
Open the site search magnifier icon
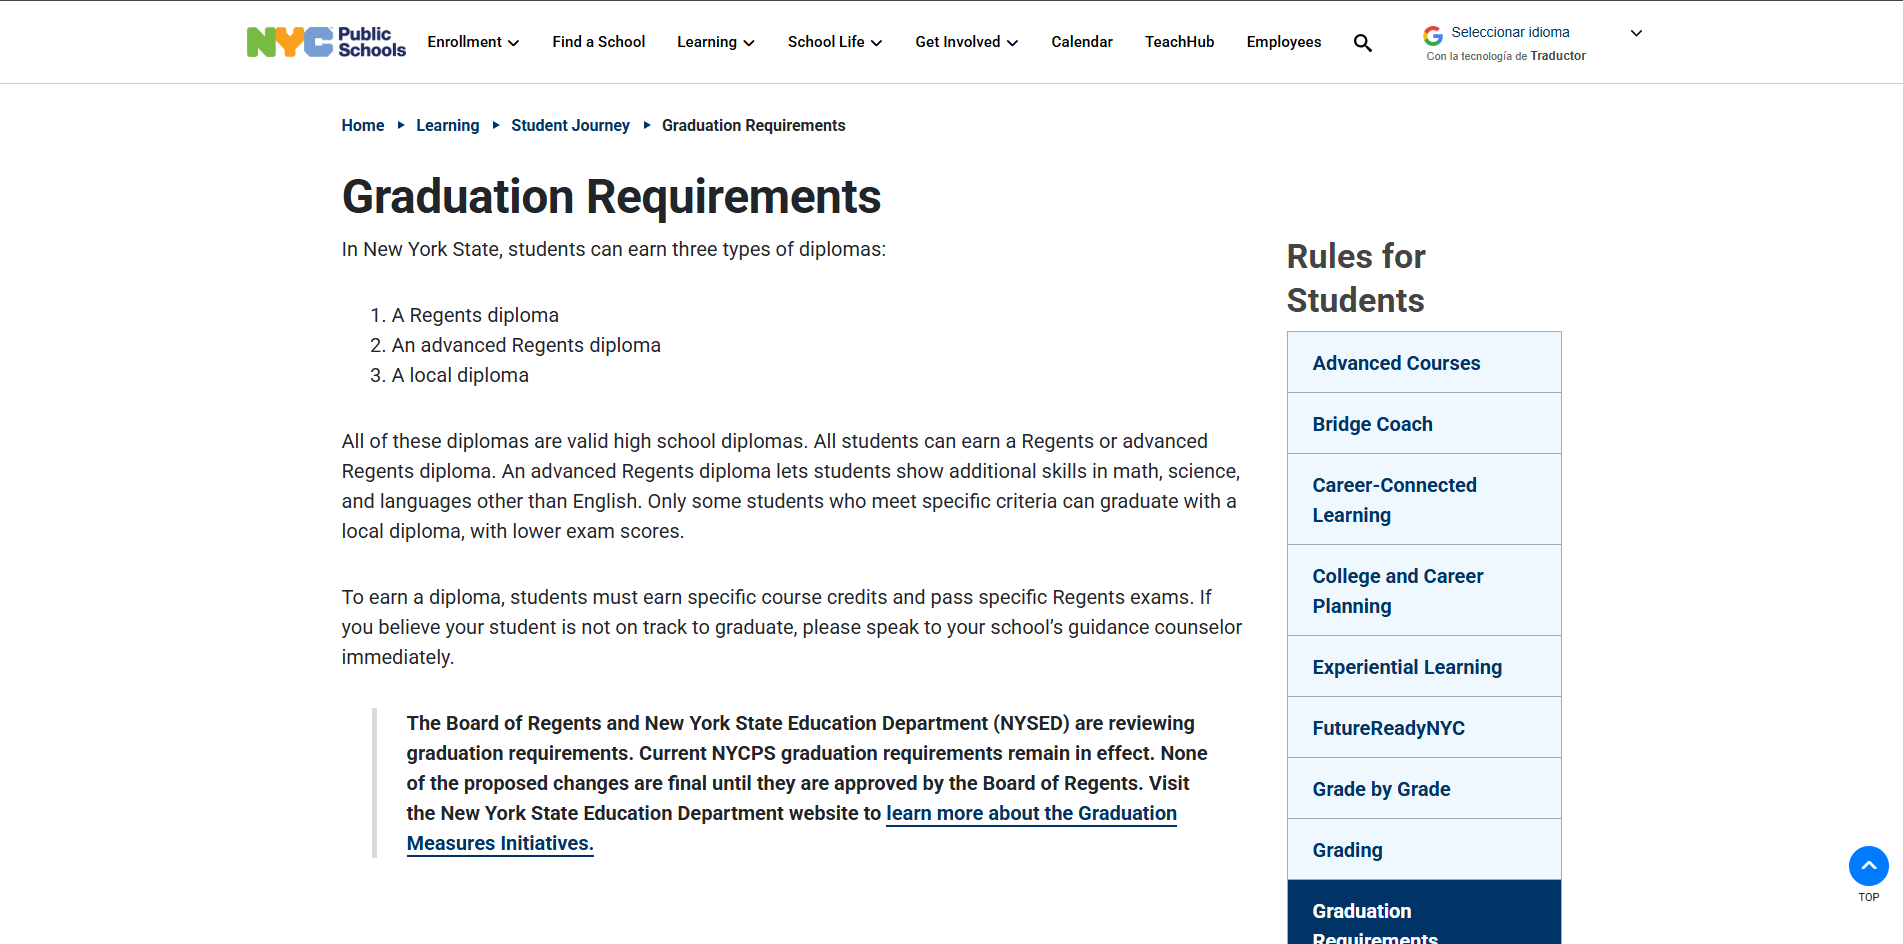(x=1362, y=43)
